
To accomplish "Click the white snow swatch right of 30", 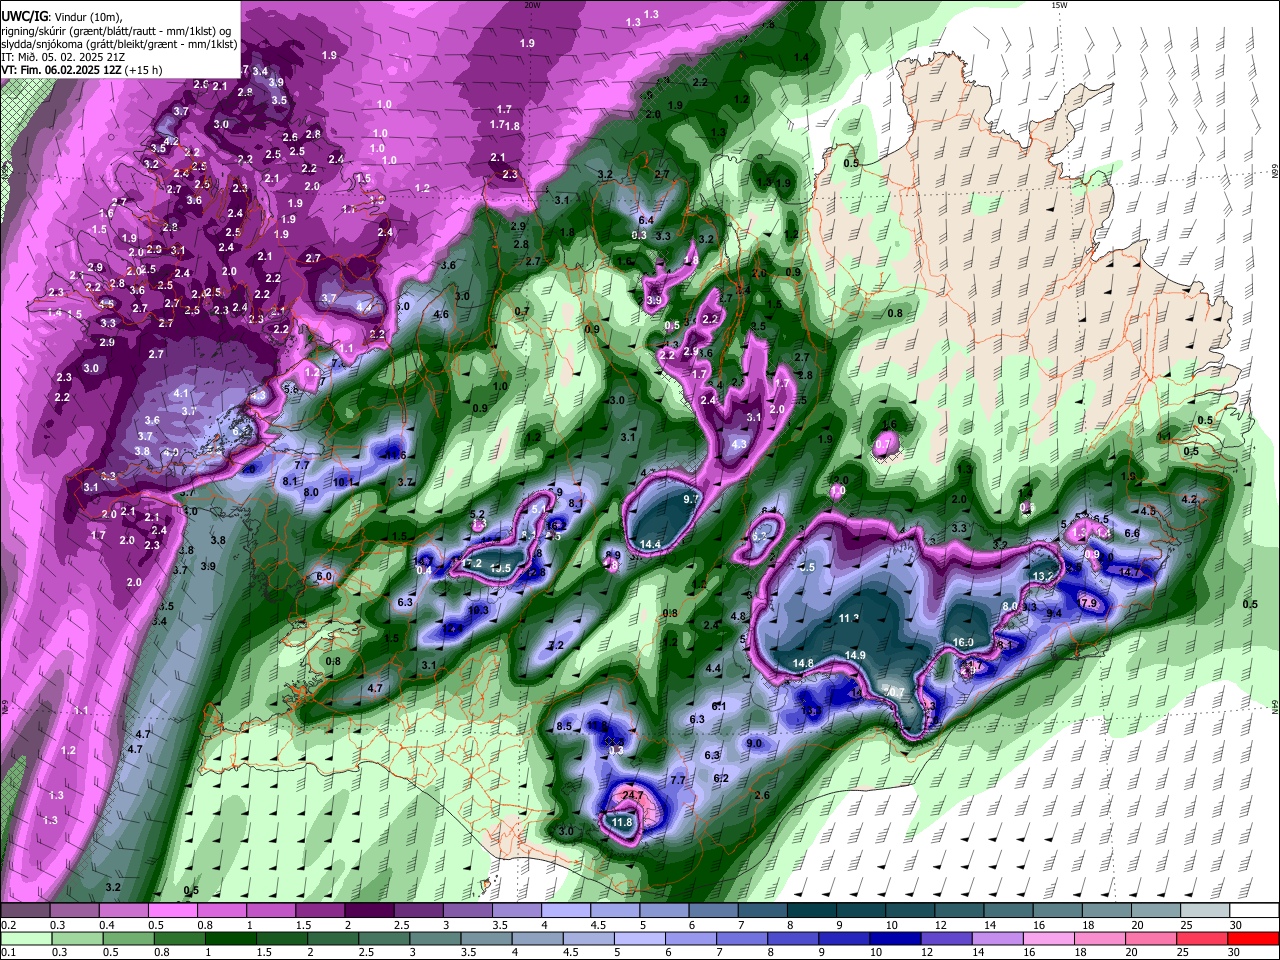I will pyautogui.click(x=1255, y=912).
